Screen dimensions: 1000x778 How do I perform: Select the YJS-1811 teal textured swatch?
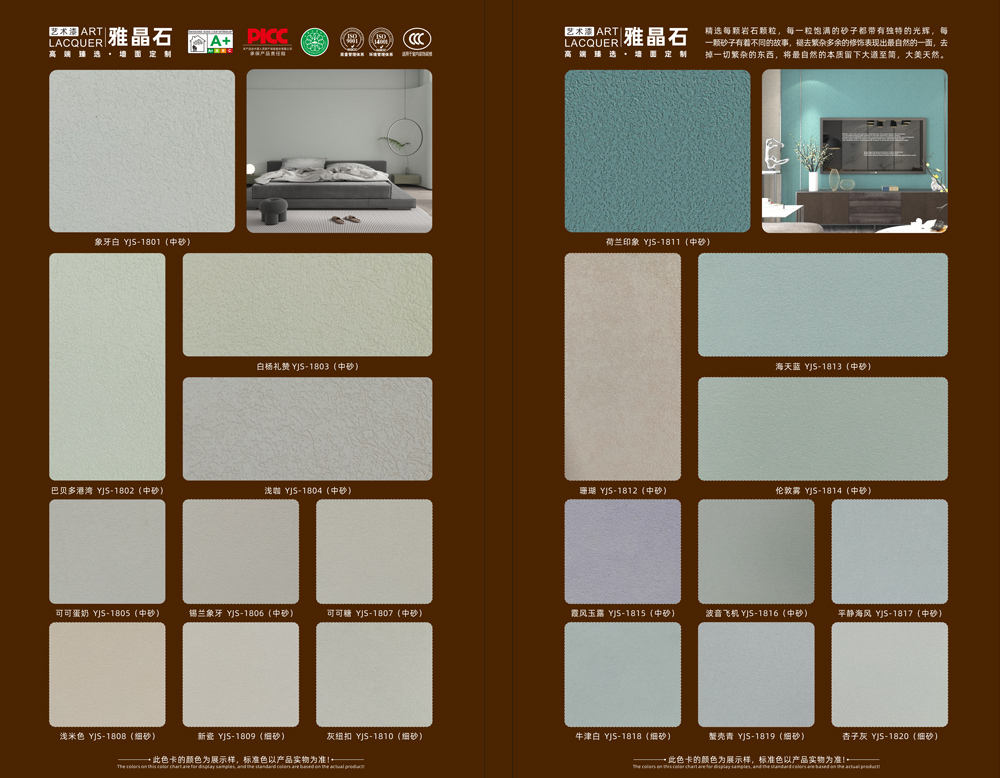tap(658, 151)
